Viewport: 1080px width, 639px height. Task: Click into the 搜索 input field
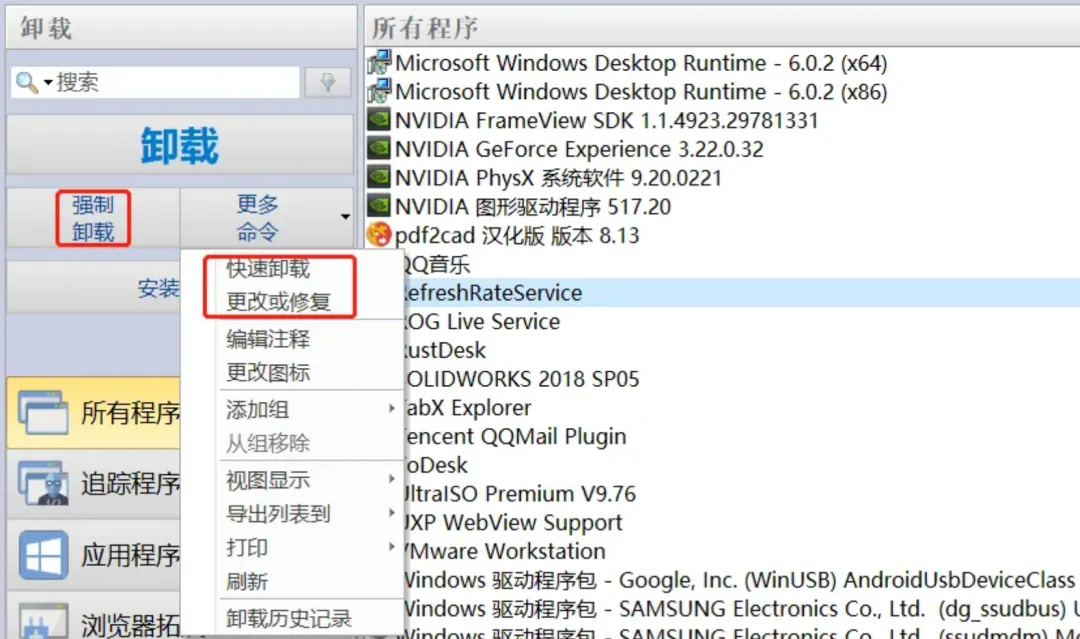pyautogui.click(x=175, y=82)
